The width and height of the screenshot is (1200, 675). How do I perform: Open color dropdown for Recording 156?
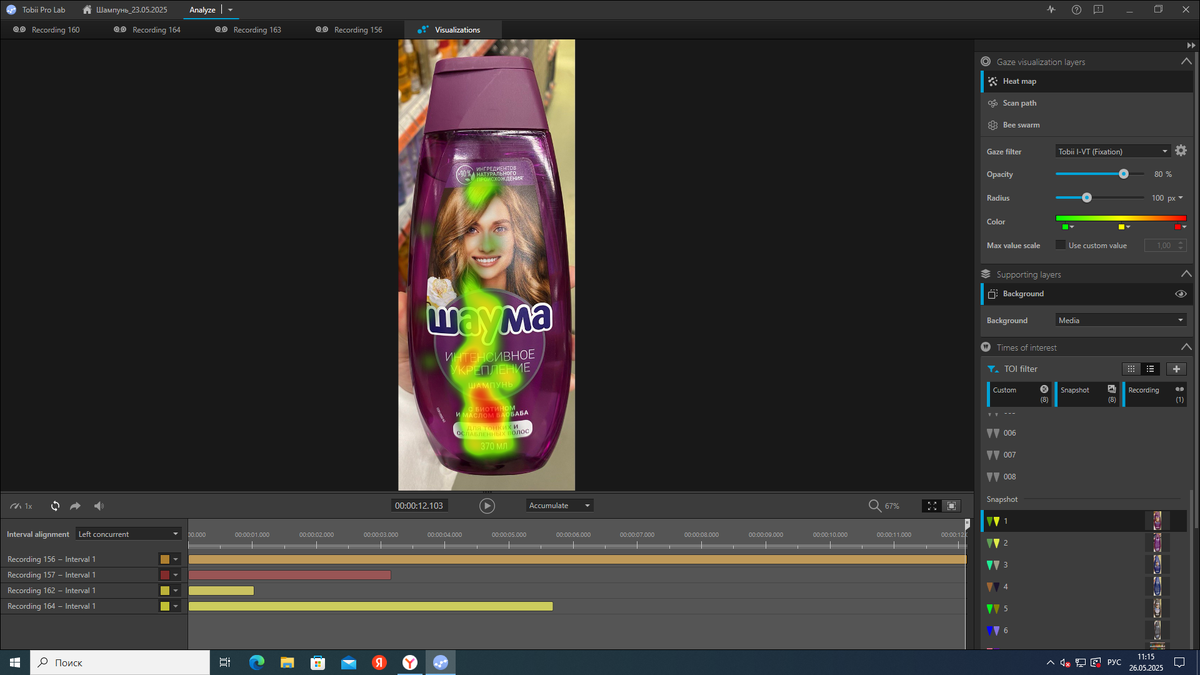click(x=176, y=560)
